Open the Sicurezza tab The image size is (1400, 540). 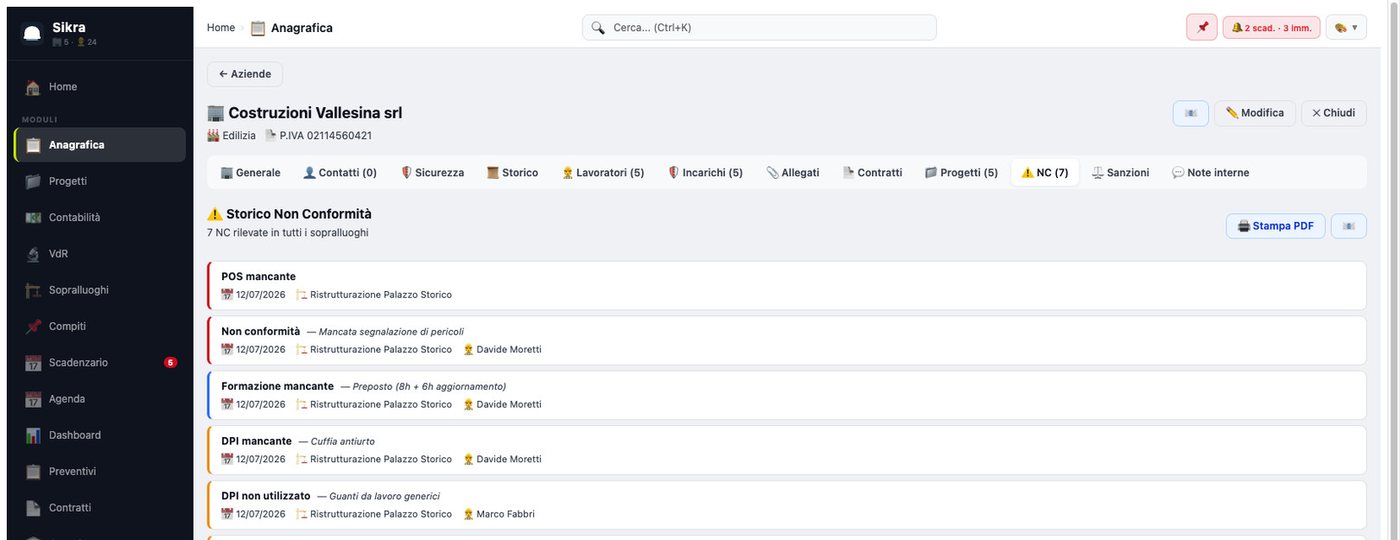point(432,173)
